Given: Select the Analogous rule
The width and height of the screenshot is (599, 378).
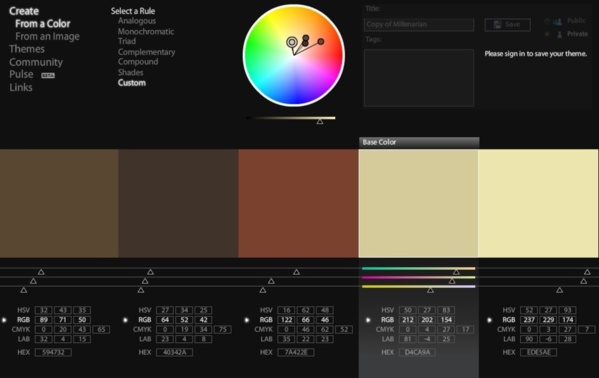Looking at the screenshot, I should point(137,21).
